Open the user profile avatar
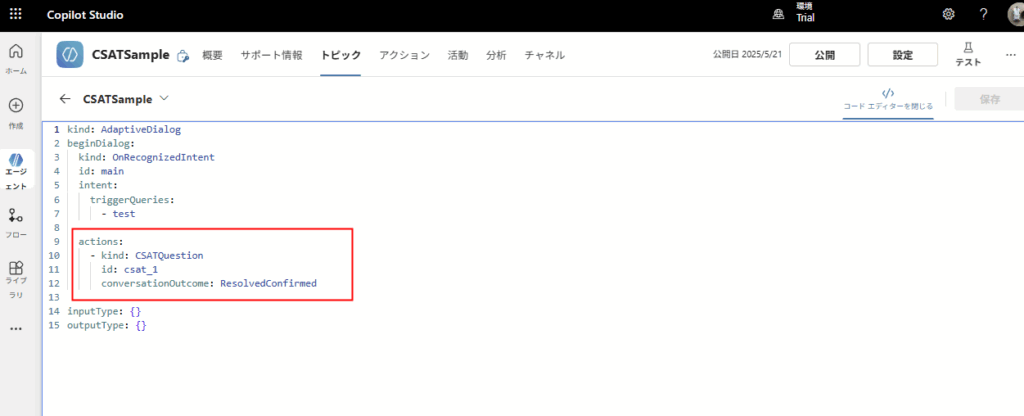Image resolution: width=1024 pixels, height=416 pixels. pyautogui.click(x=1016, y=14)
